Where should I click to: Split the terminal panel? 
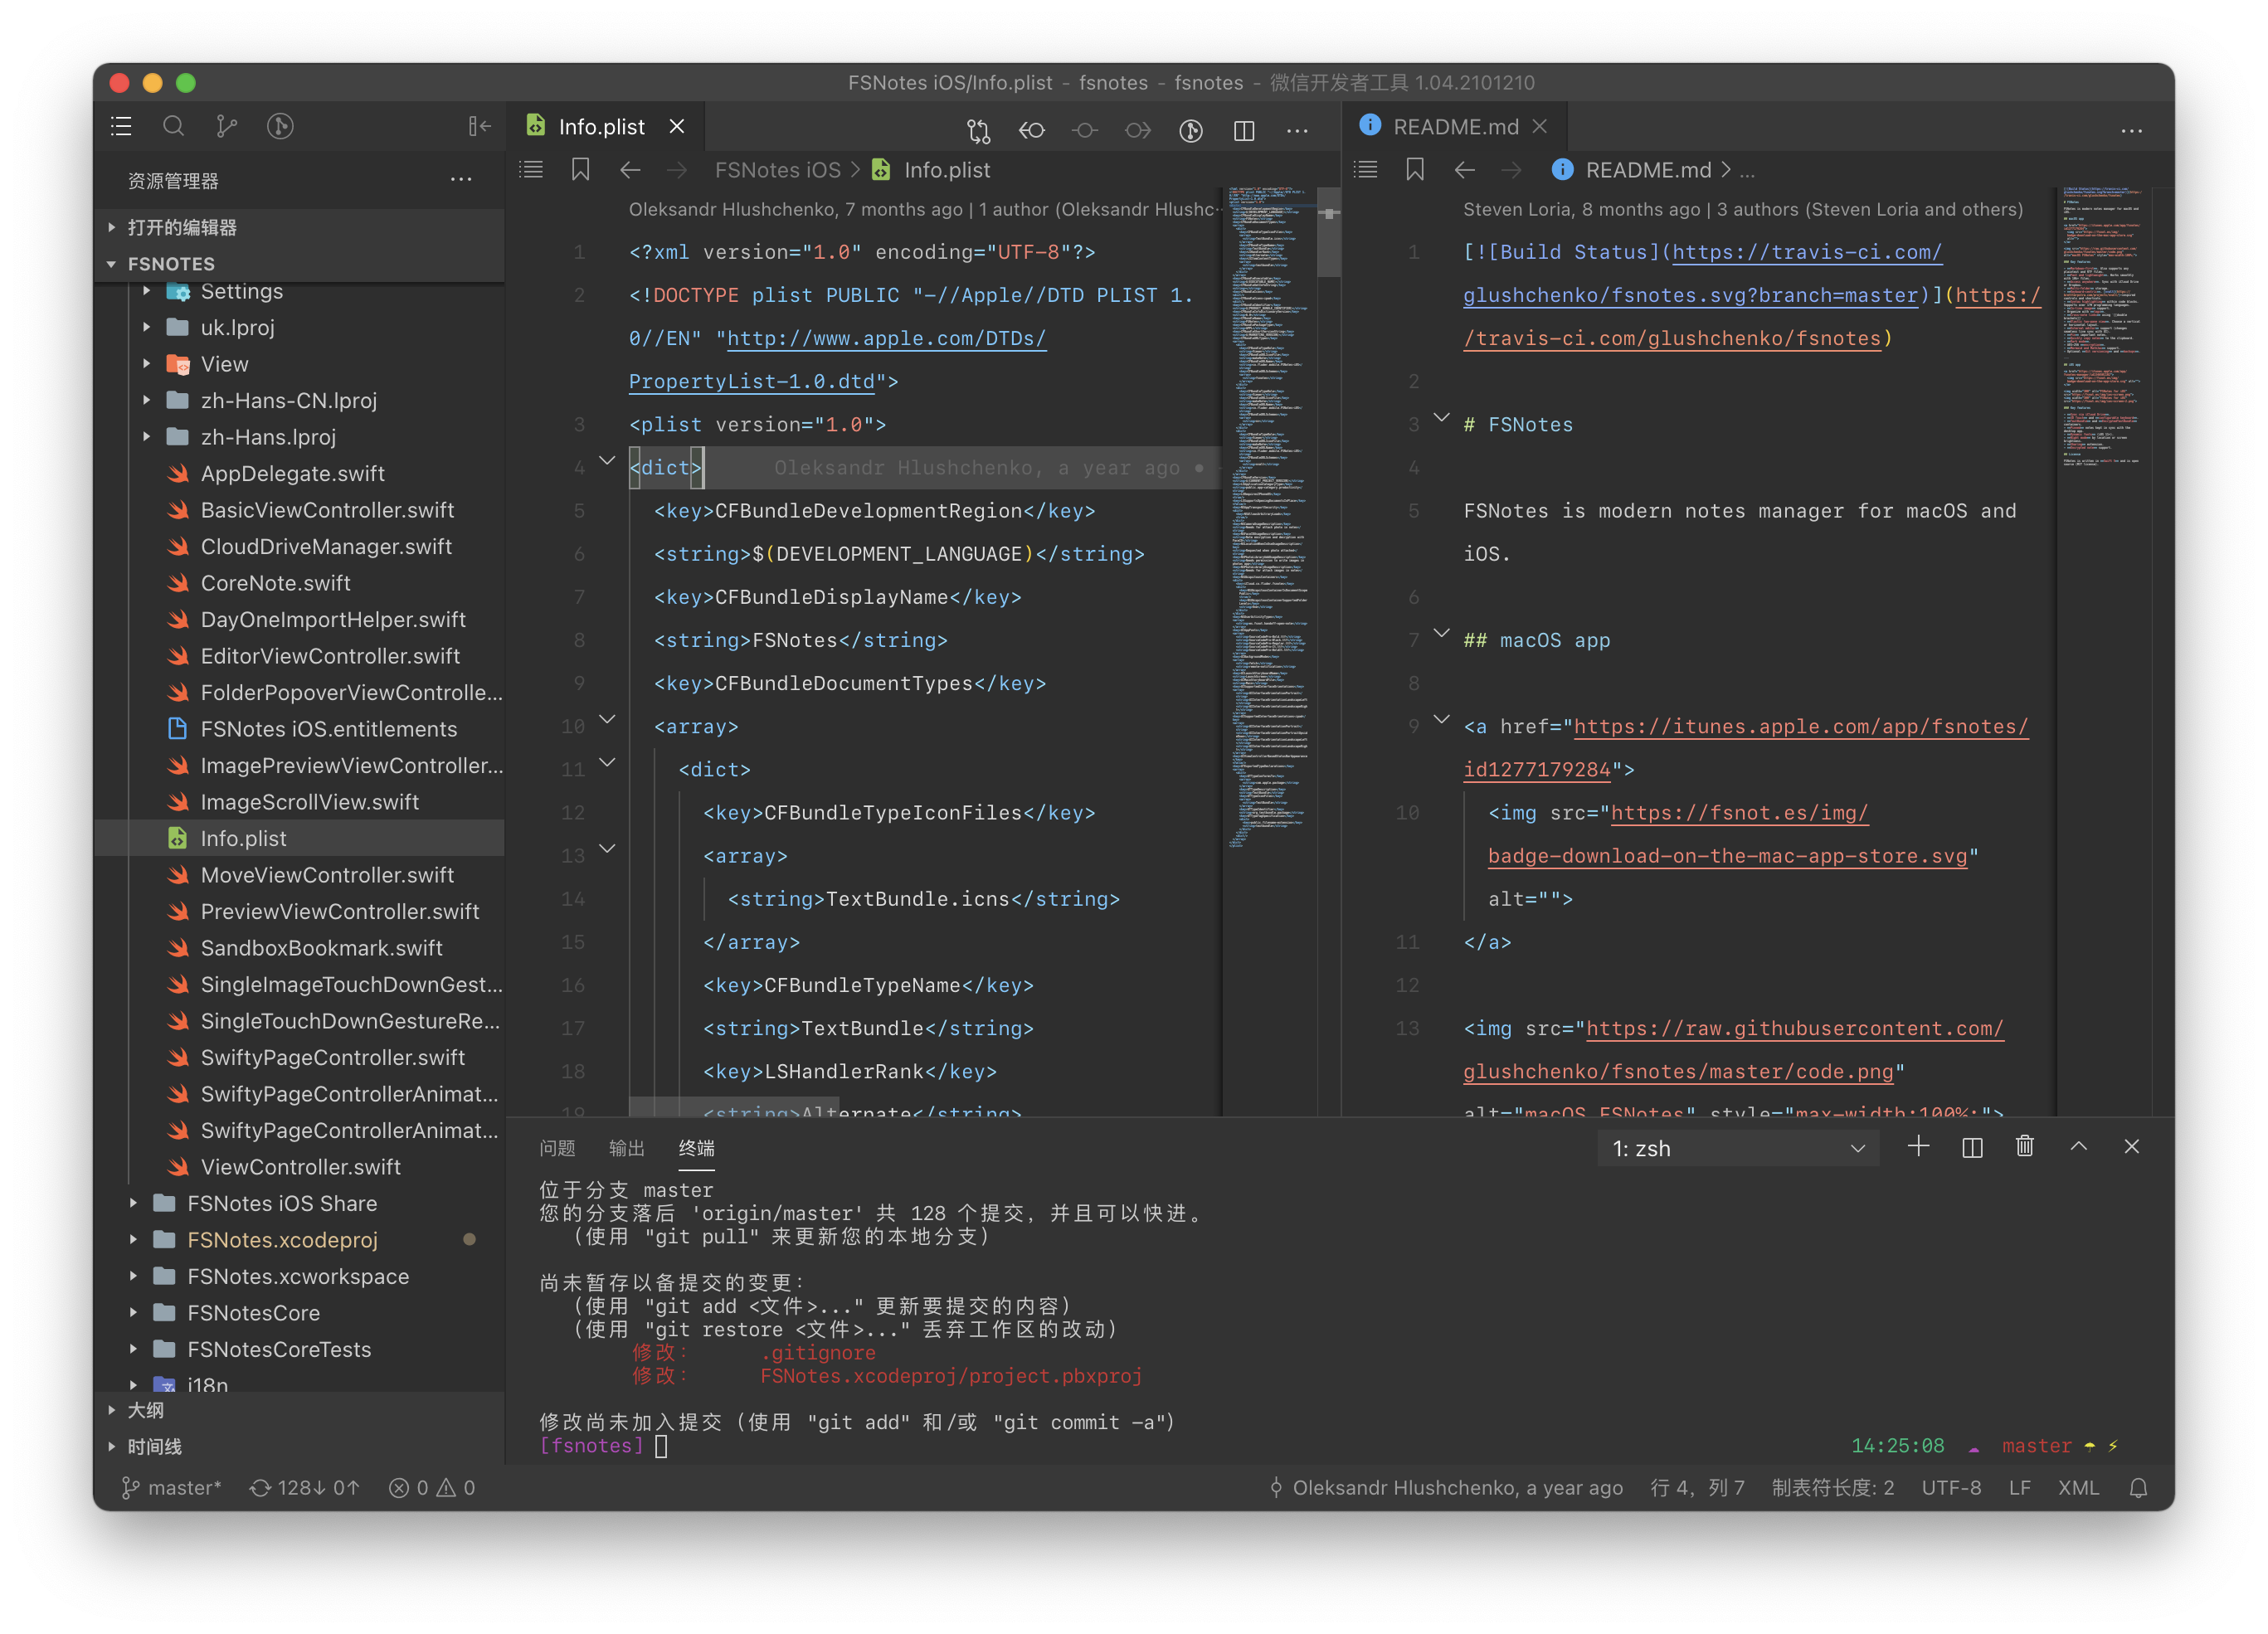click(1972, 1147)
